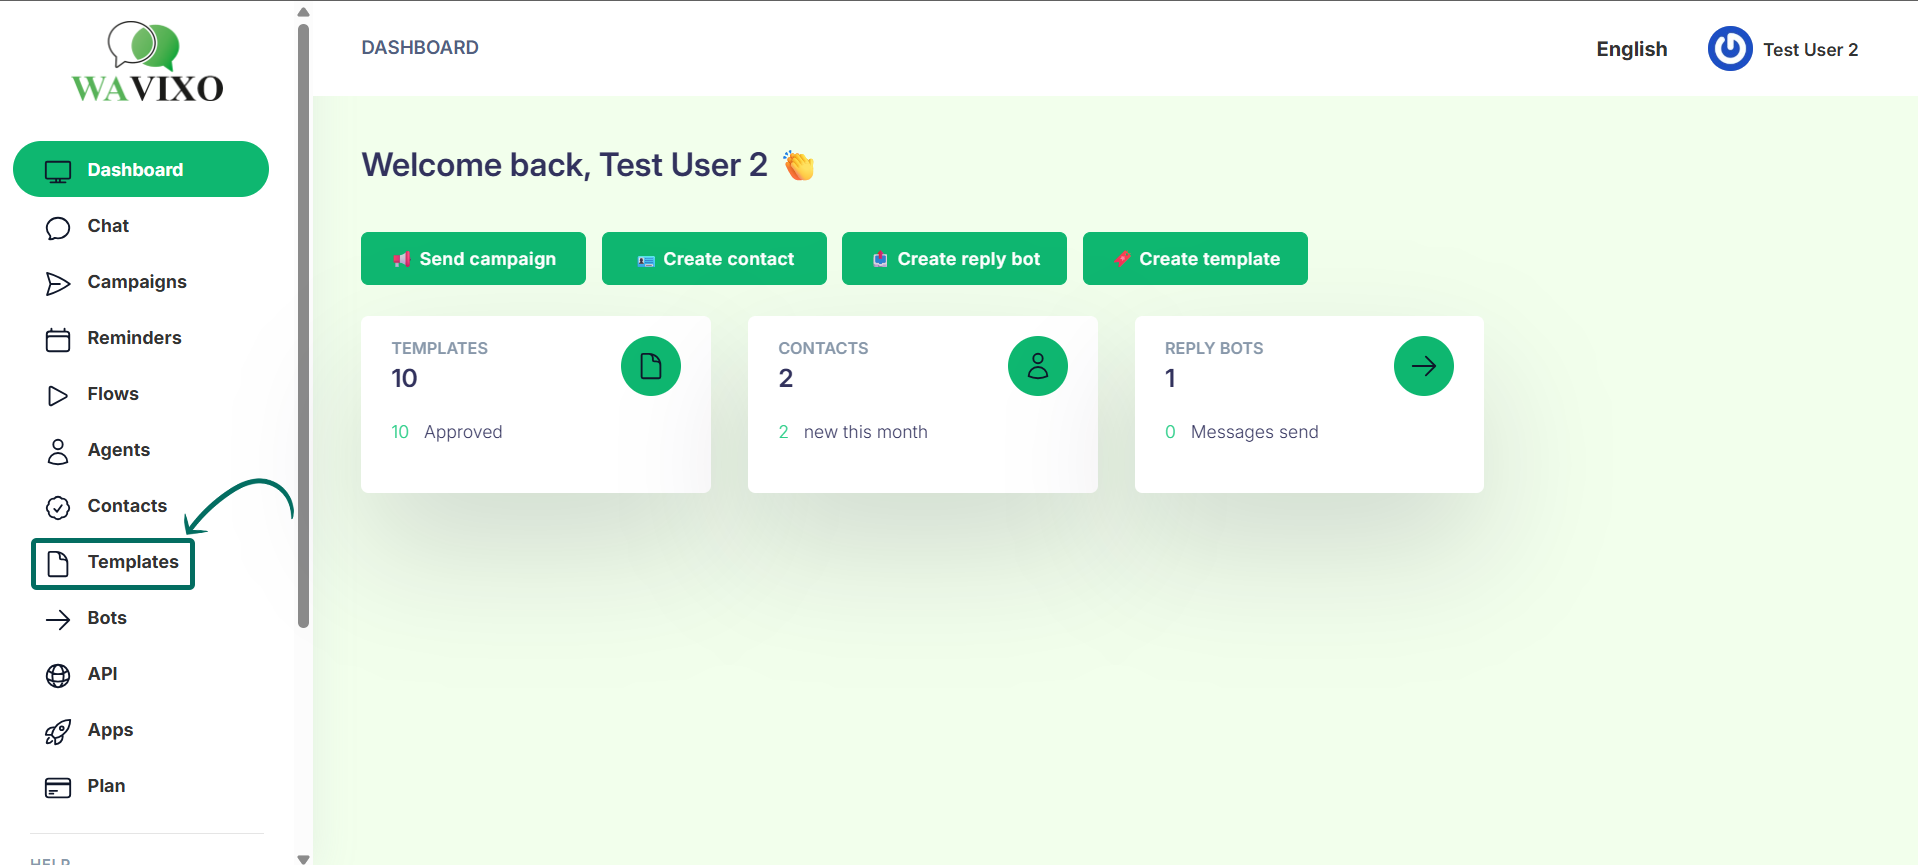
Task: Click the Reply Bots arrow circle icon
Action: 1423,366
